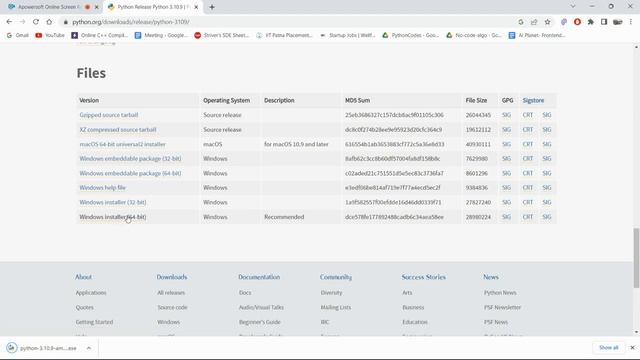Open Windows help file link

pyautogui.click(x=102, y=188)
